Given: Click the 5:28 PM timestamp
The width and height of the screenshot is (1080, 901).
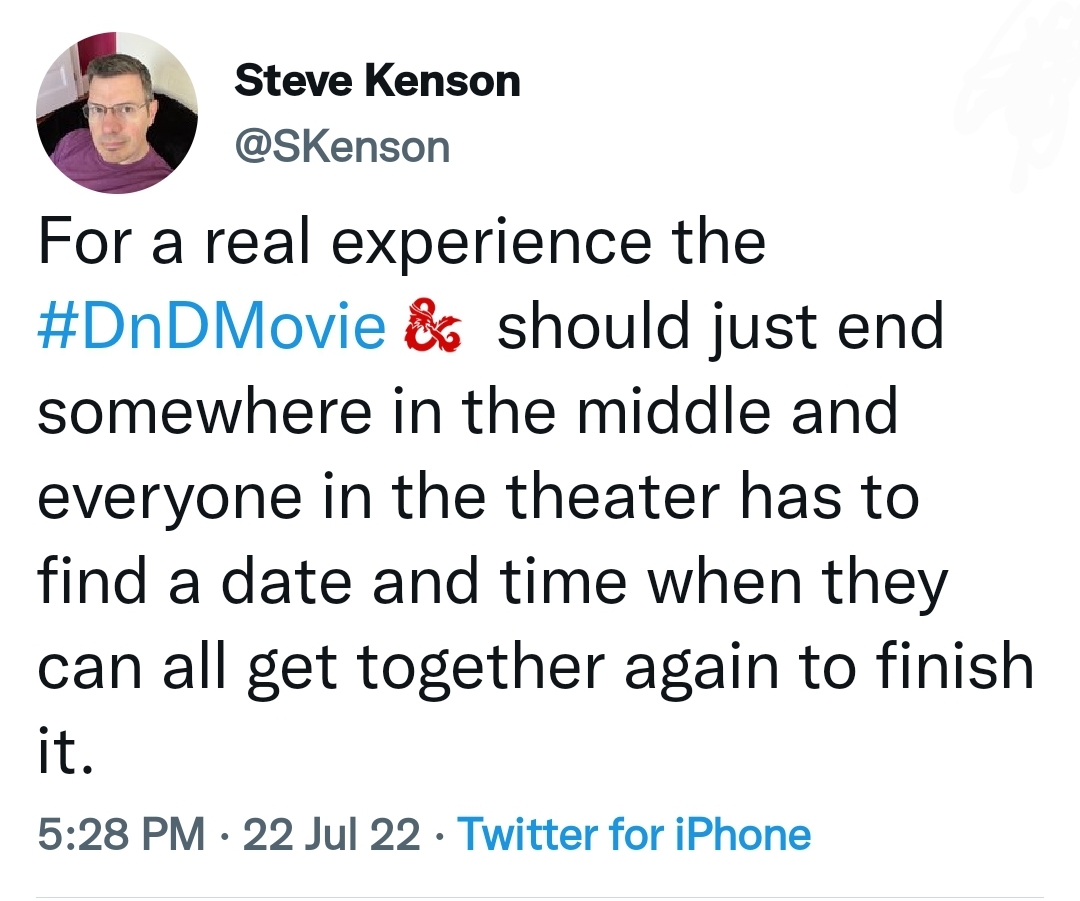Looking at the screenshot, I should tap(120, 833).
